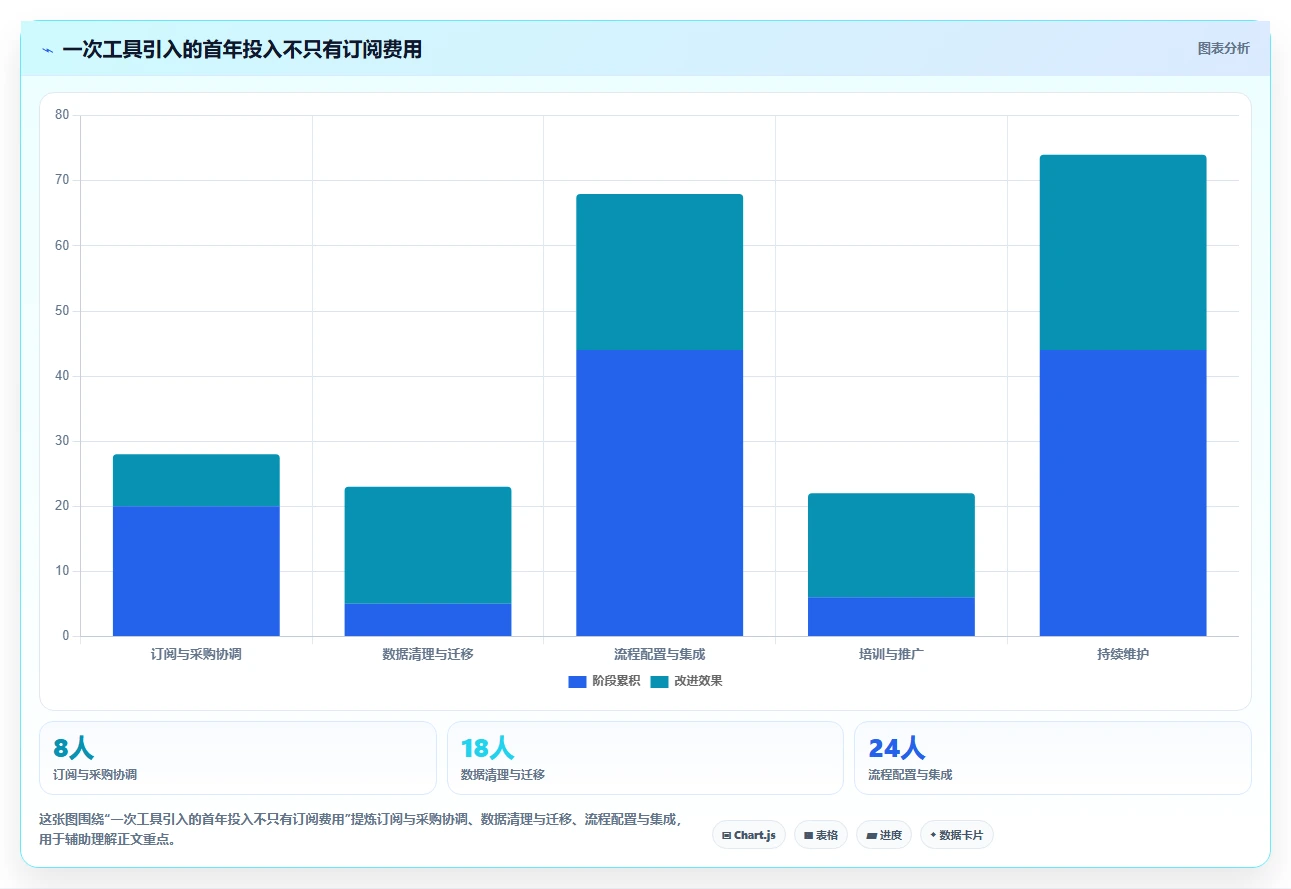Click the blue segment of 数据清理与迁移 bar
Screen dimensions: 1291x889
coord(428,620)
